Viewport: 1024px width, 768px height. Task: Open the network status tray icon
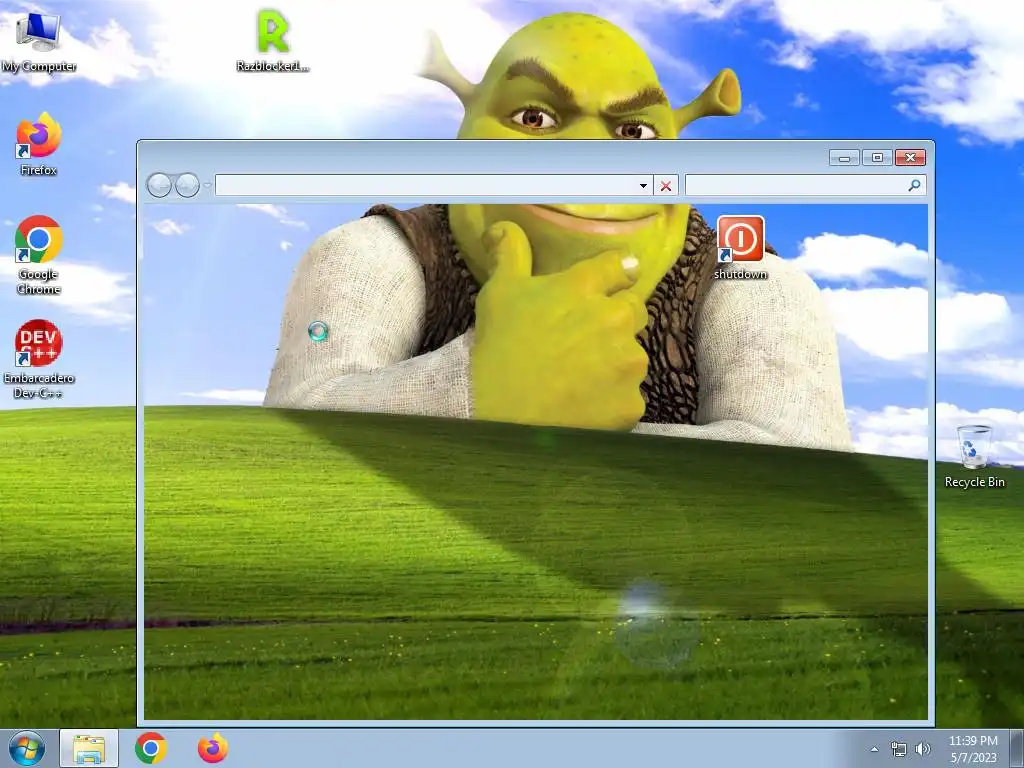pos(899,749)
